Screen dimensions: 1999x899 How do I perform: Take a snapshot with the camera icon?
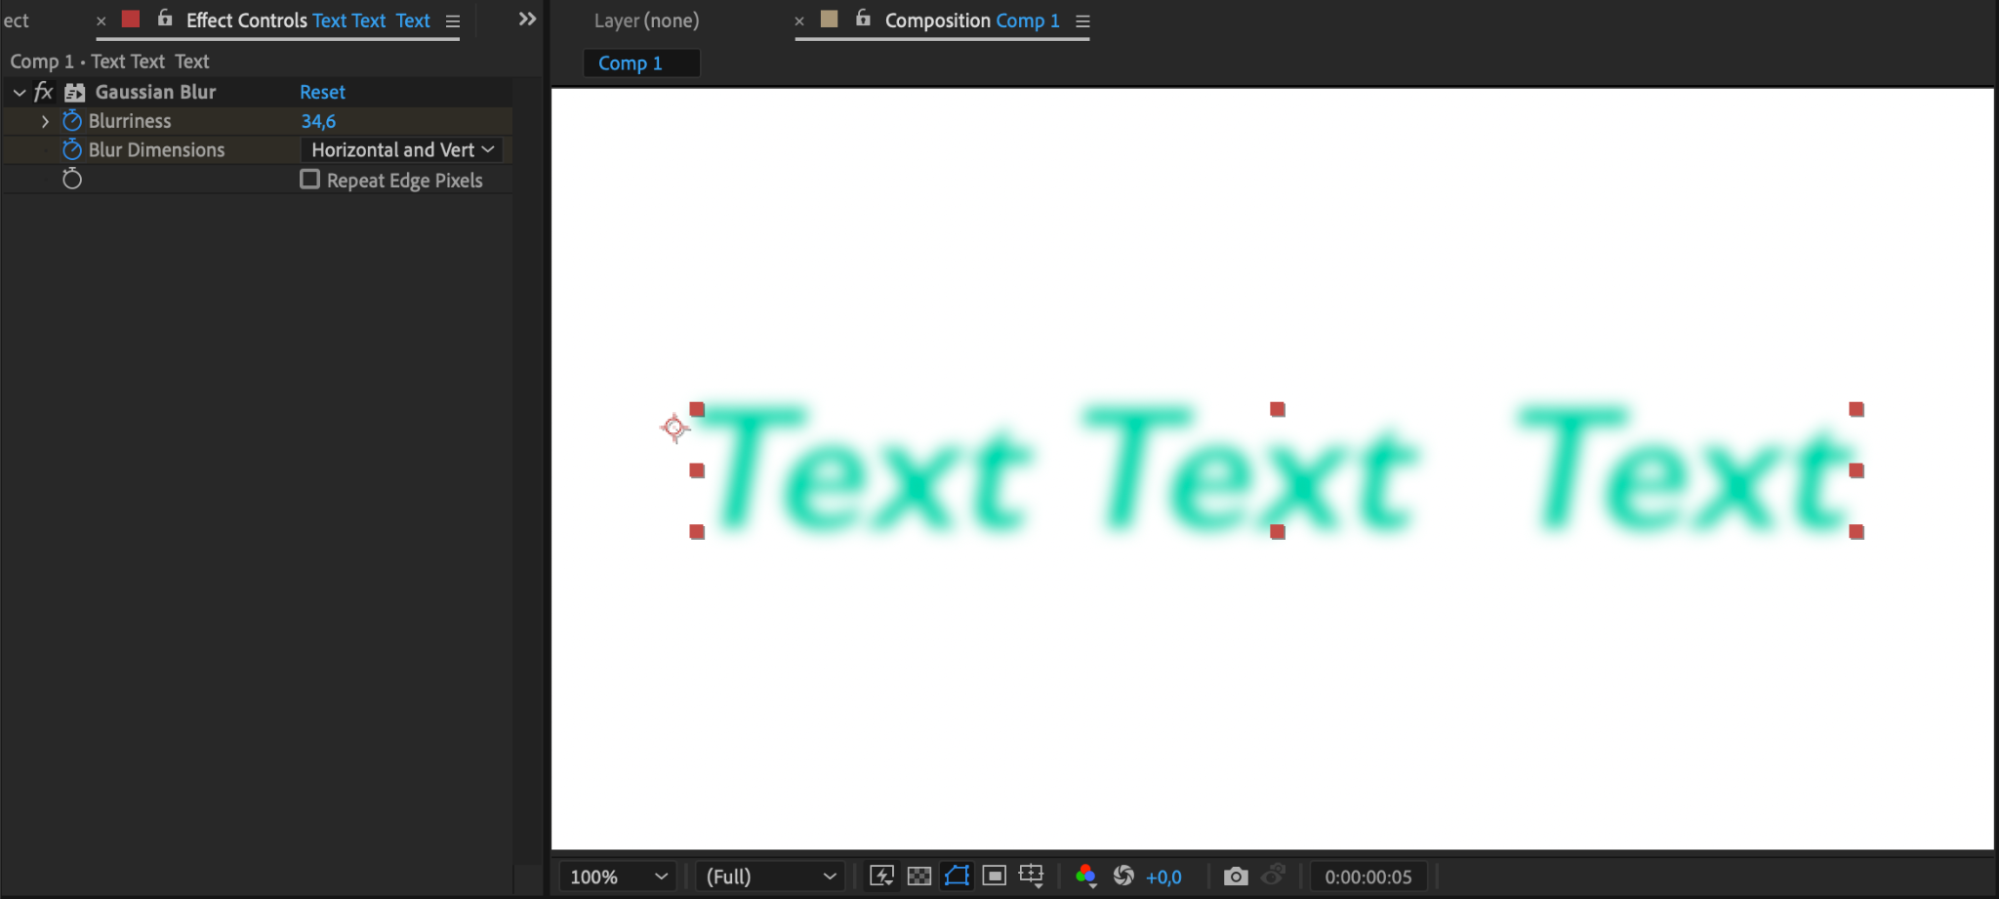1236,877
